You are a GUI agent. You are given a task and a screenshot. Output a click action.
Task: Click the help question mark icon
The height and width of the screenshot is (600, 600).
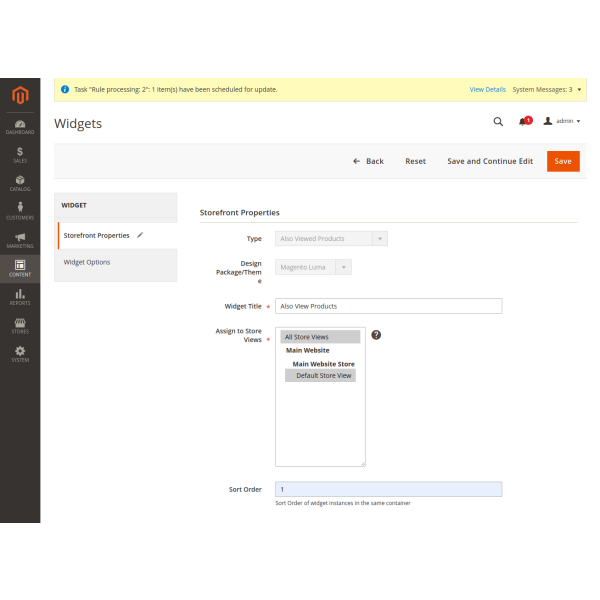coord(376,335)
